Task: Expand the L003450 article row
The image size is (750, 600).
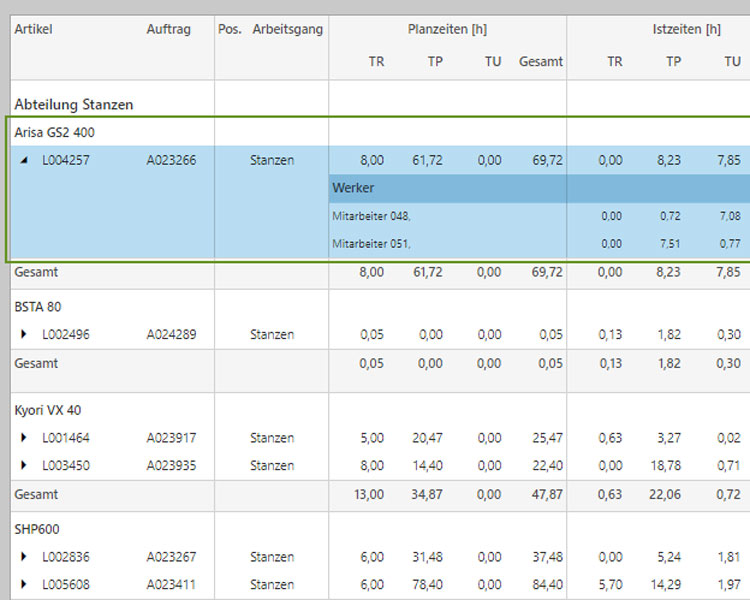Action: pos(23,465)
